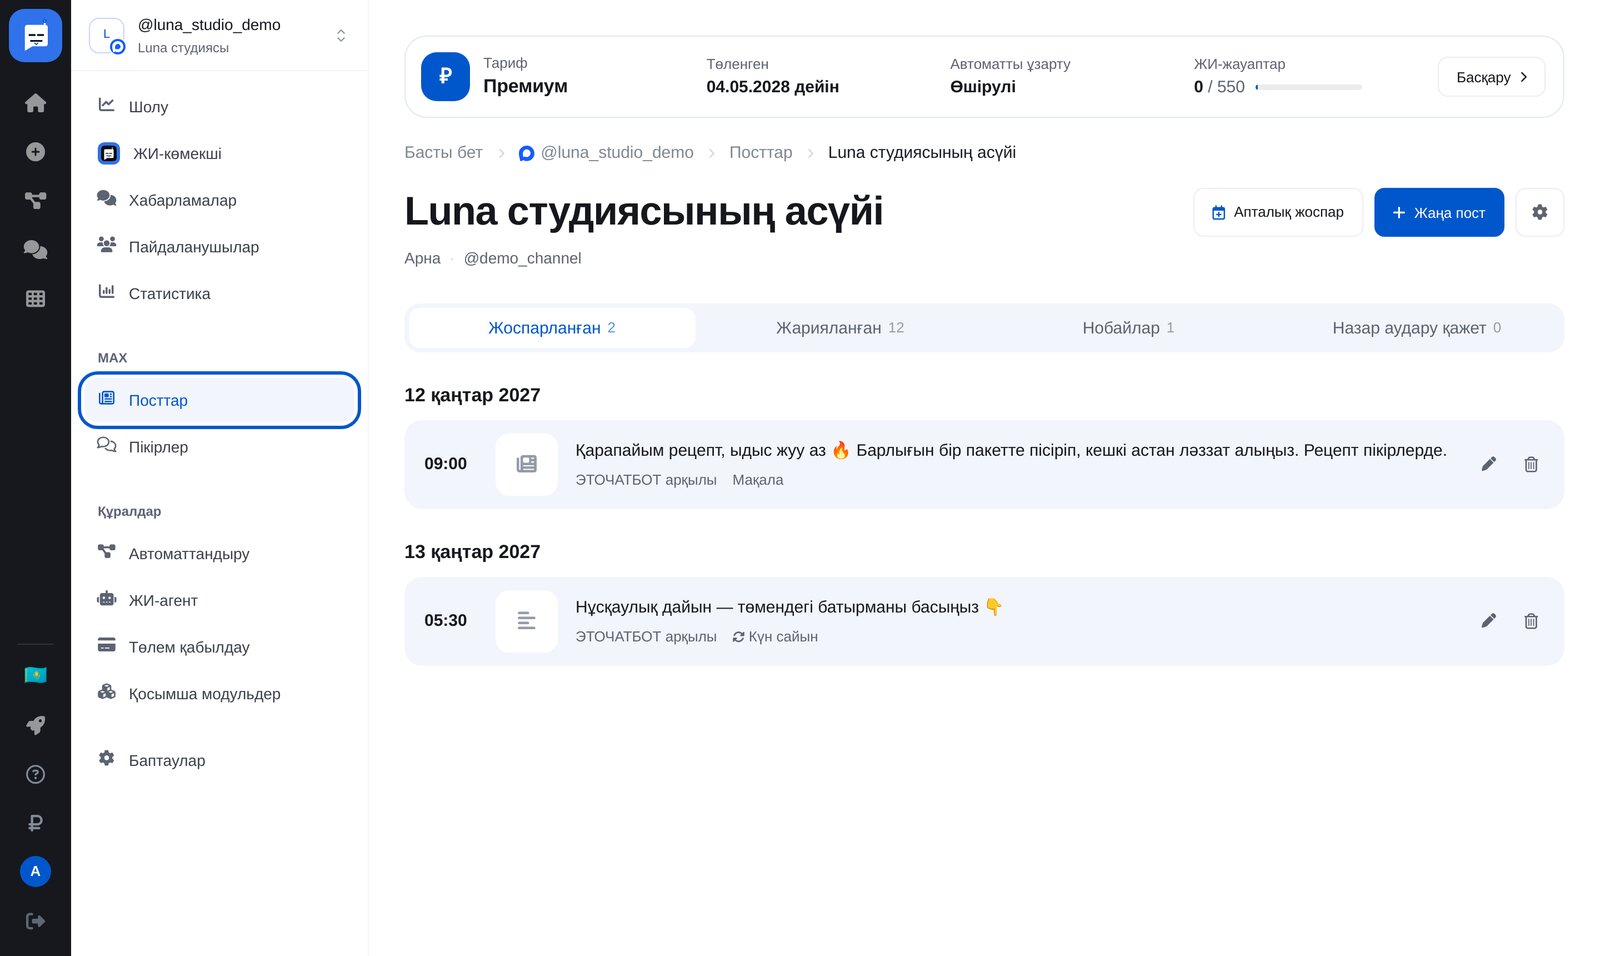Open the chat bubbles icon in rail
Viewport: 1600px width, 956px height.
click(35, 249)
